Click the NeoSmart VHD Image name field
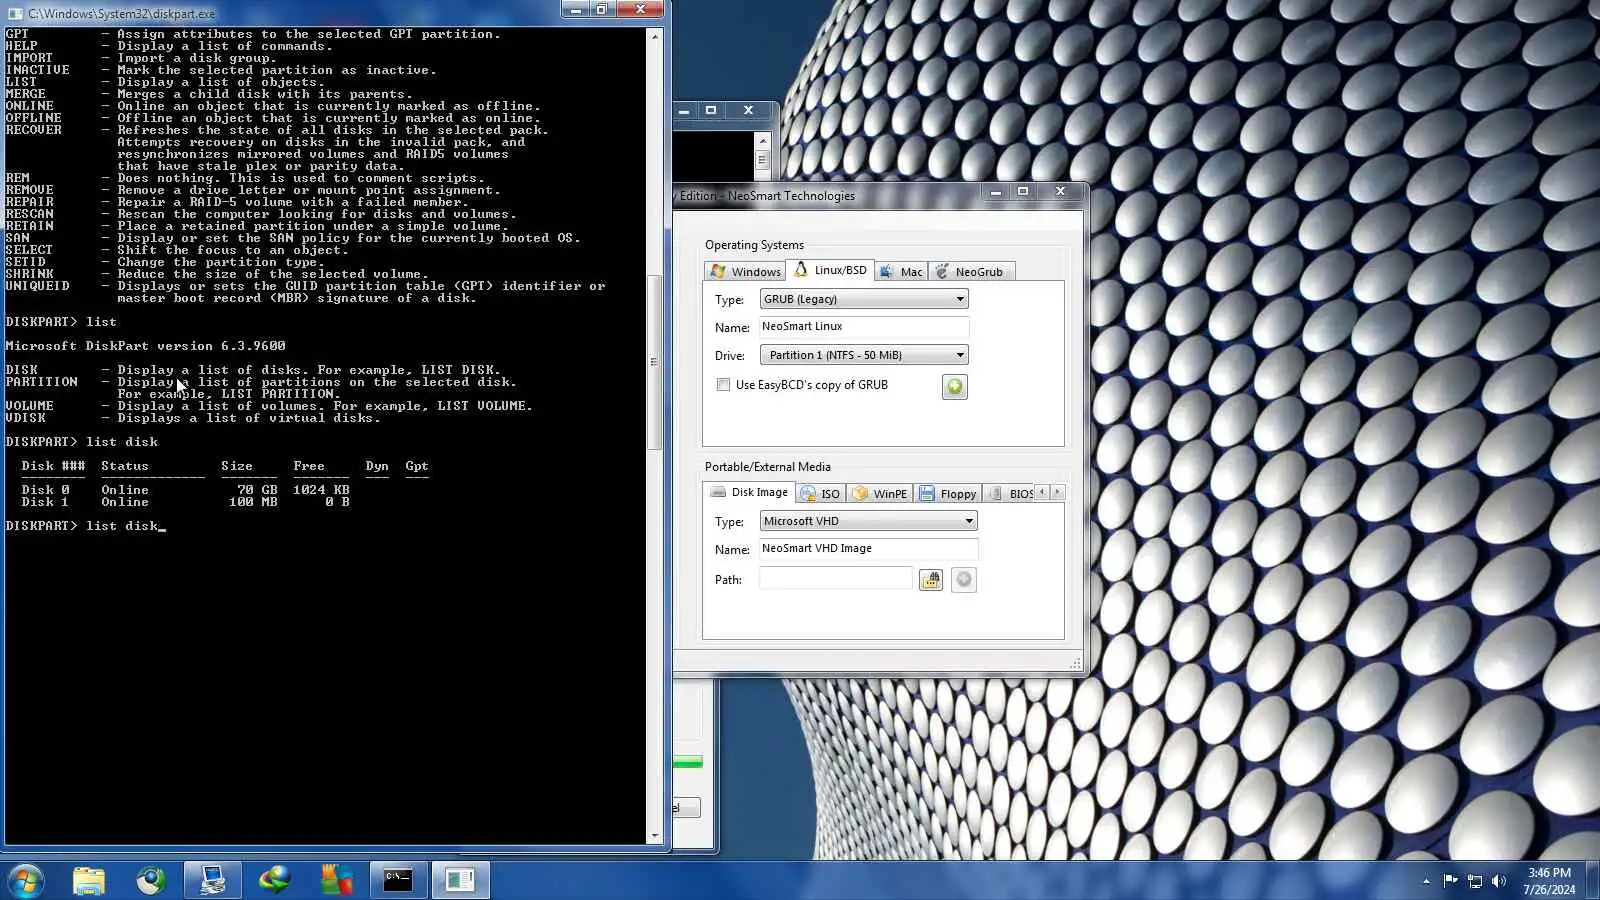This screenshot has width=1600, height=900. coord(868,549)
